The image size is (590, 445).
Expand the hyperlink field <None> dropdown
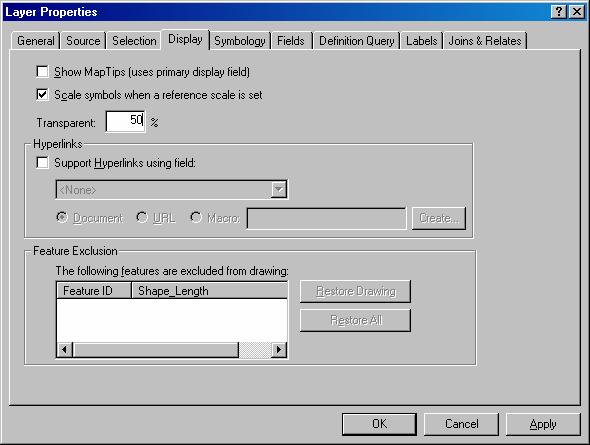278,190
